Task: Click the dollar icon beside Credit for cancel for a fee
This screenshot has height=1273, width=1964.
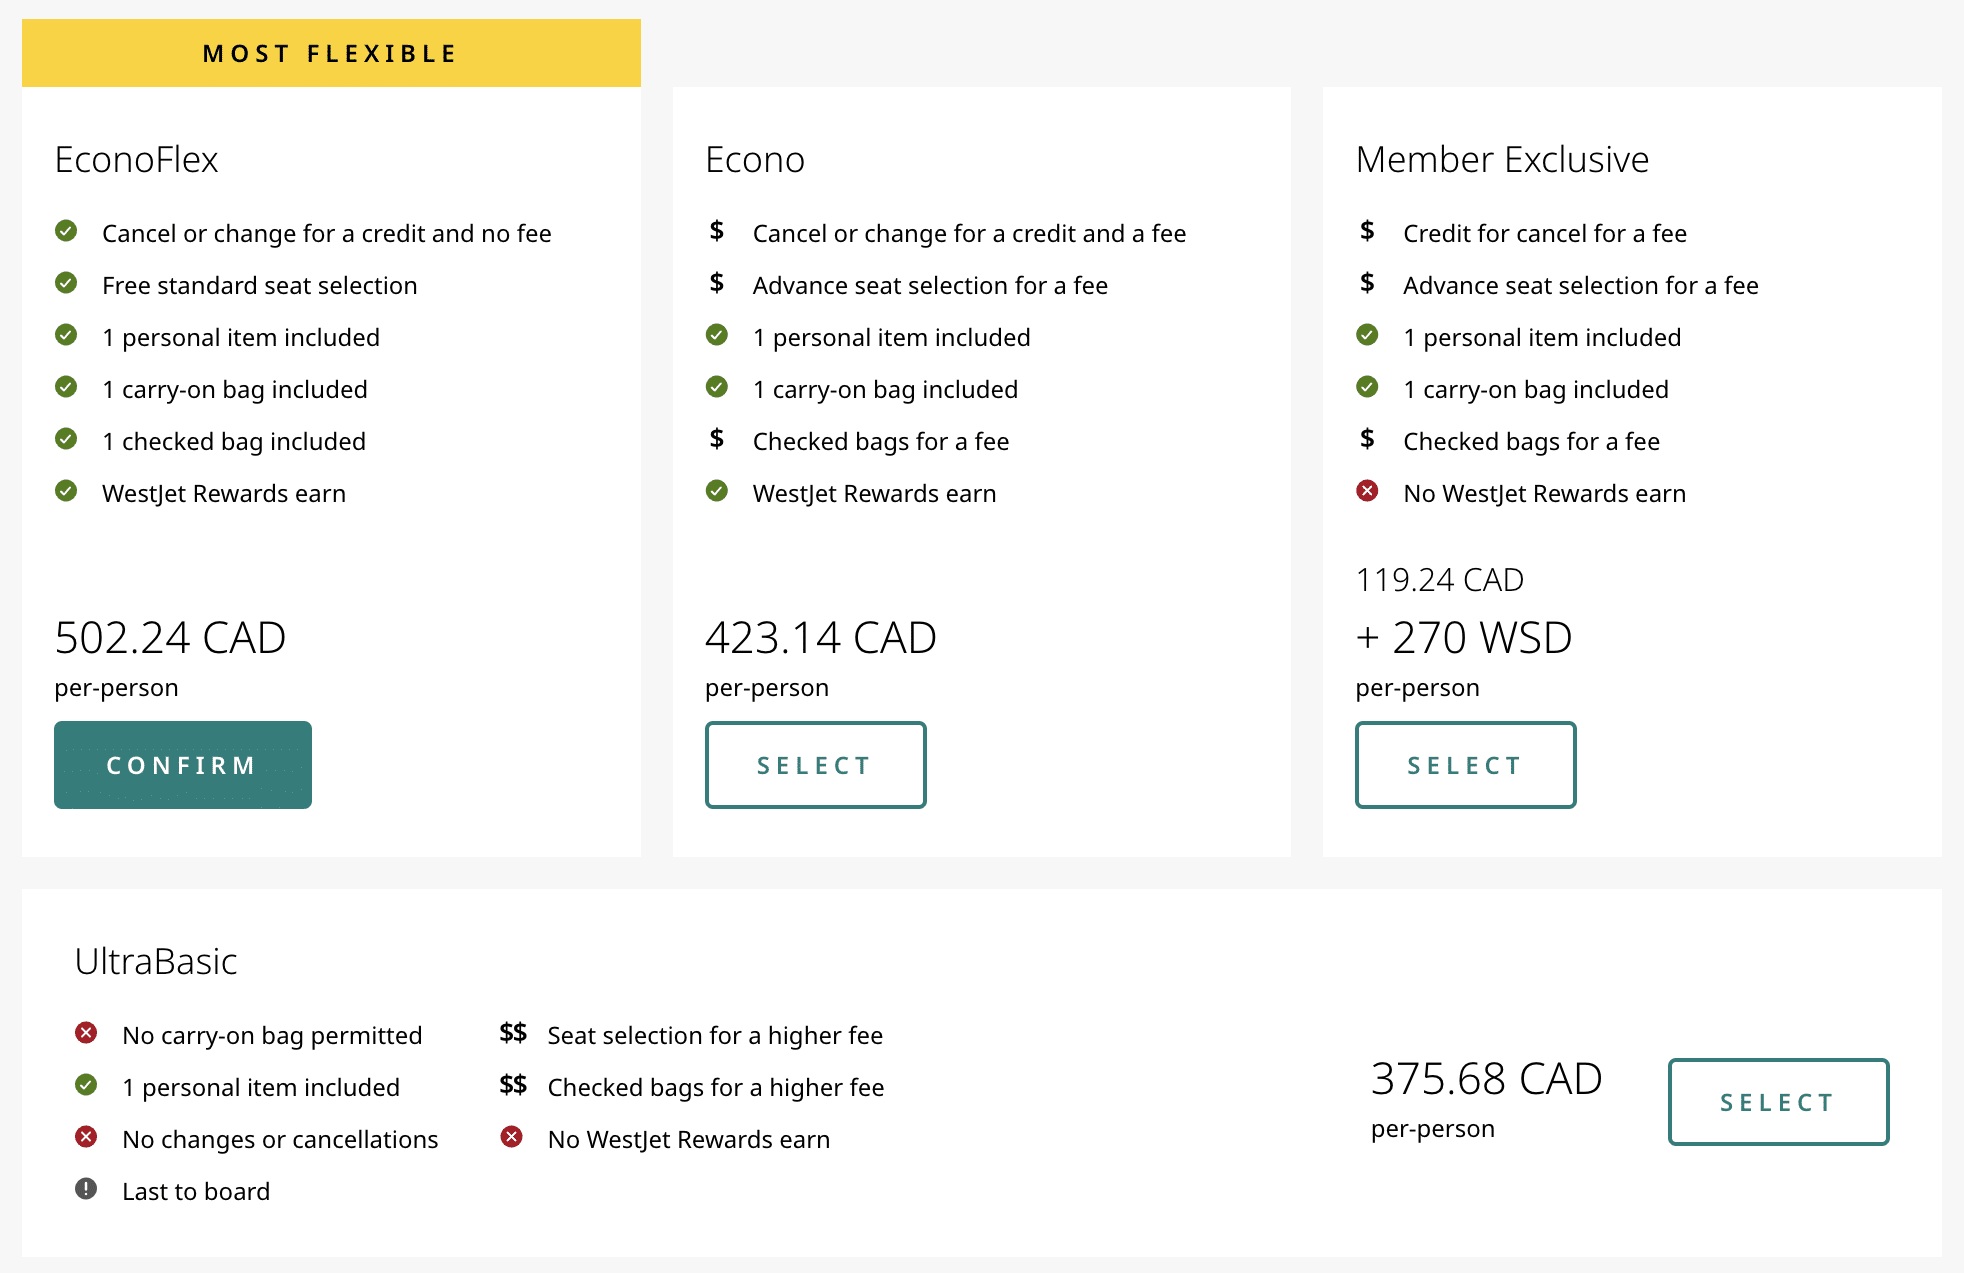Action: coord(1367,231)
